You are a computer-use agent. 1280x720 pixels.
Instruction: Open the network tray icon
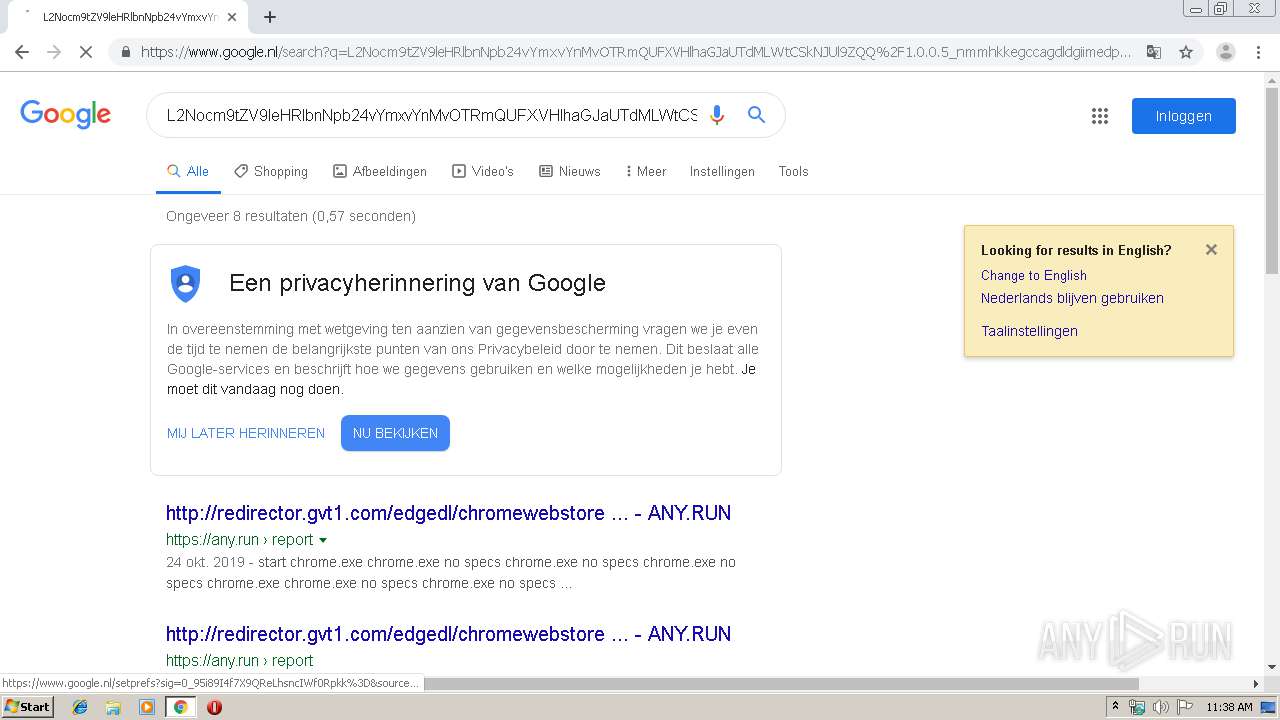click(x=1137, y=707)
